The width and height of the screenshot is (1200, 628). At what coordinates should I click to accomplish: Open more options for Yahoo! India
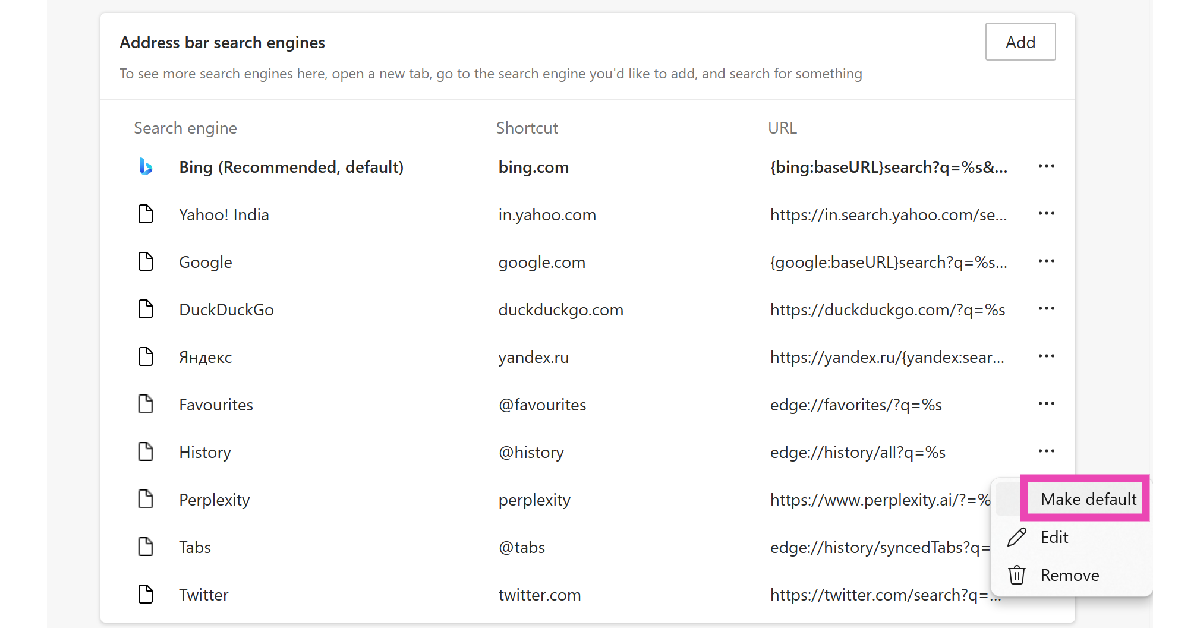(x=1046, y=214)
